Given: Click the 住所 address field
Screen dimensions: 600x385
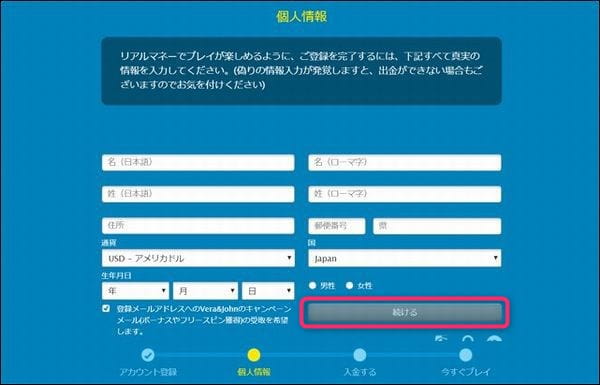Looking at the screenshot, I should (198, 226).
